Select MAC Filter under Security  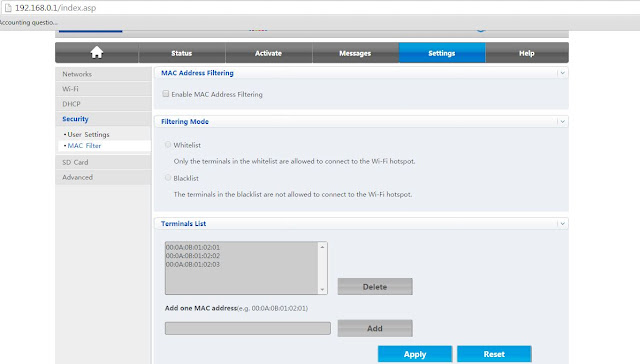pyautogui.click(x=104, y=146)
